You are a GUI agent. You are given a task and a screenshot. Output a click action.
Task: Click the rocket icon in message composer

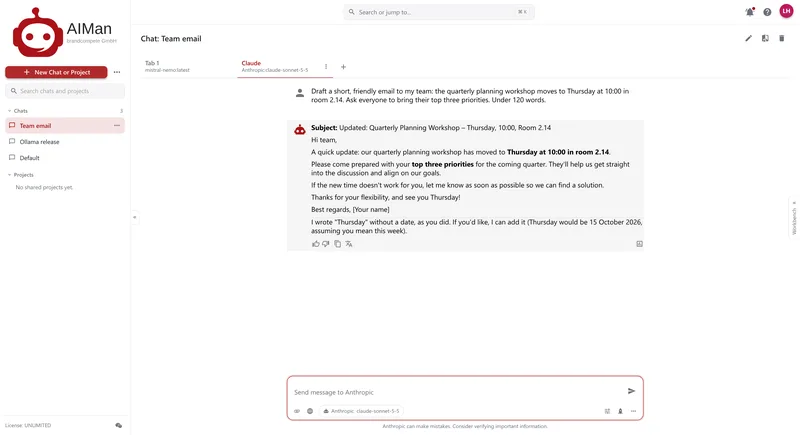point(620,411)
